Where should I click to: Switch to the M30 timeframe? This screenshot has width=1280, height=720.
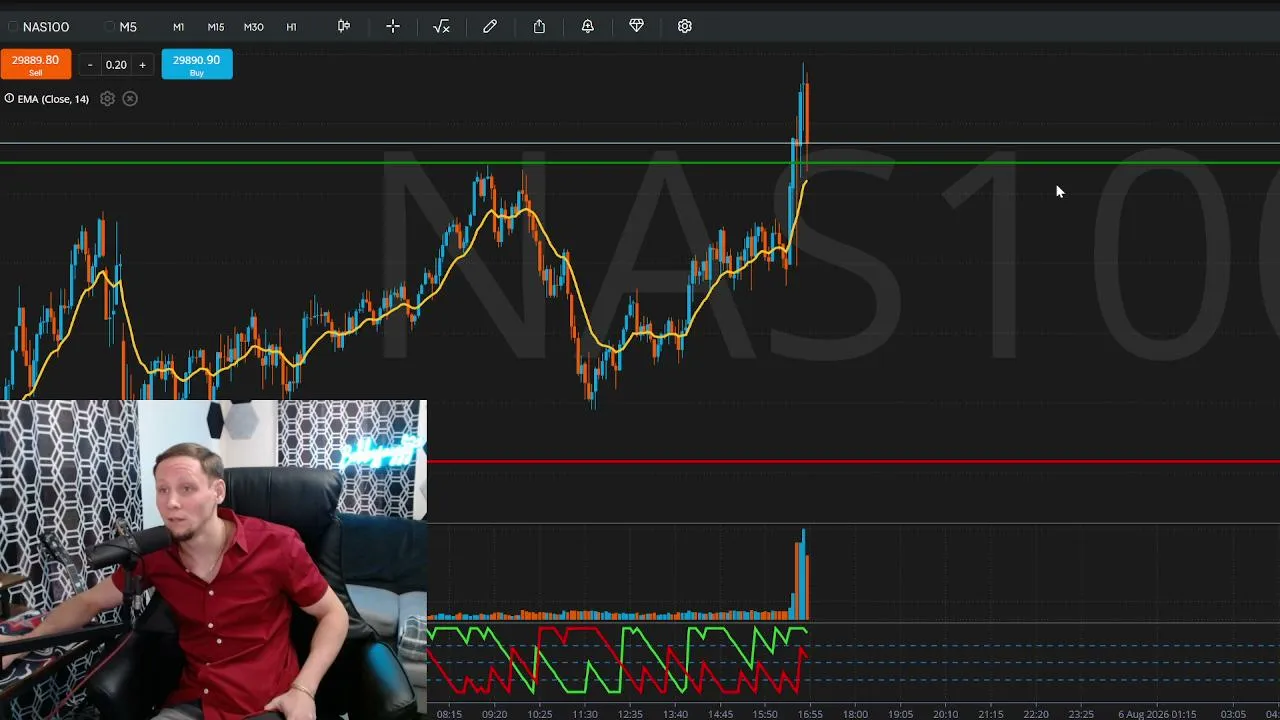tap(254, 27)
